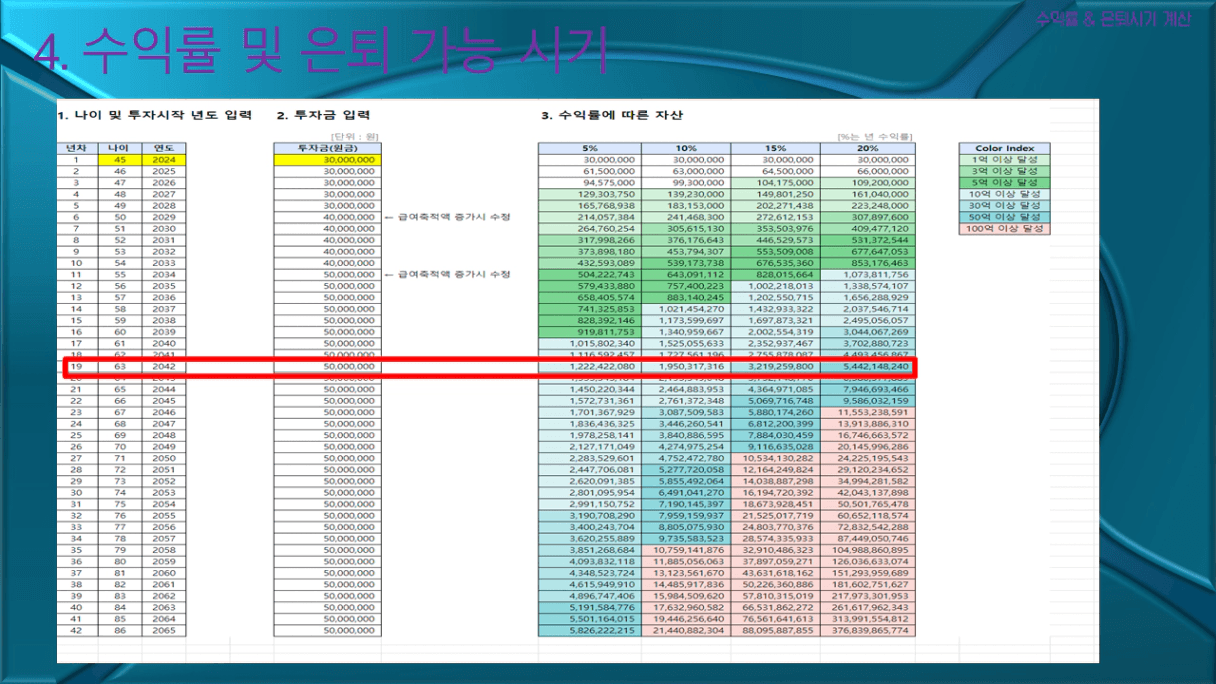The height and width of the screenshot is (684, 1216).
Task: Select the cell '1,222,422,080'
Action: 590,367
